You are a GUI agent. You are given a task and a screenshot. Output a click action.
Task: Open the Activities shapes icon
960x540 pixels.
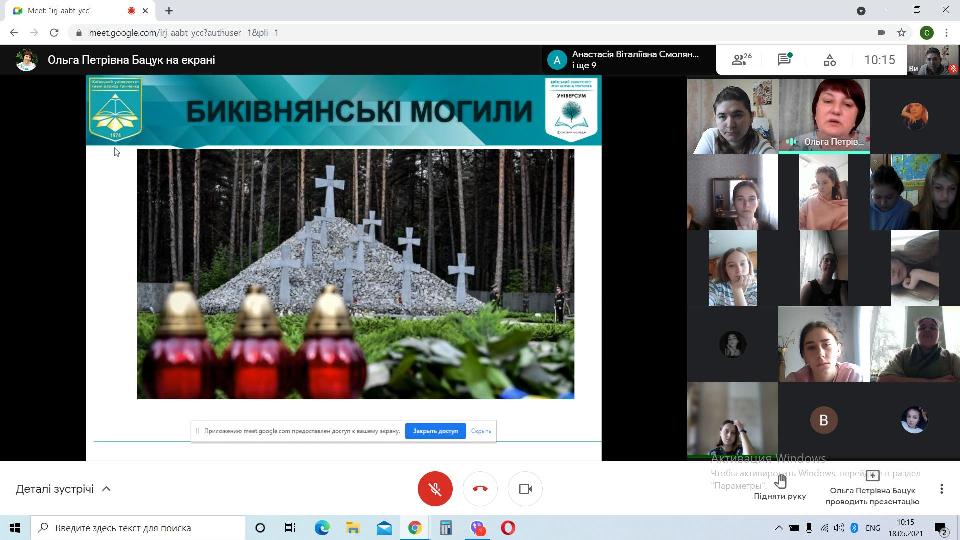[829, 60]
